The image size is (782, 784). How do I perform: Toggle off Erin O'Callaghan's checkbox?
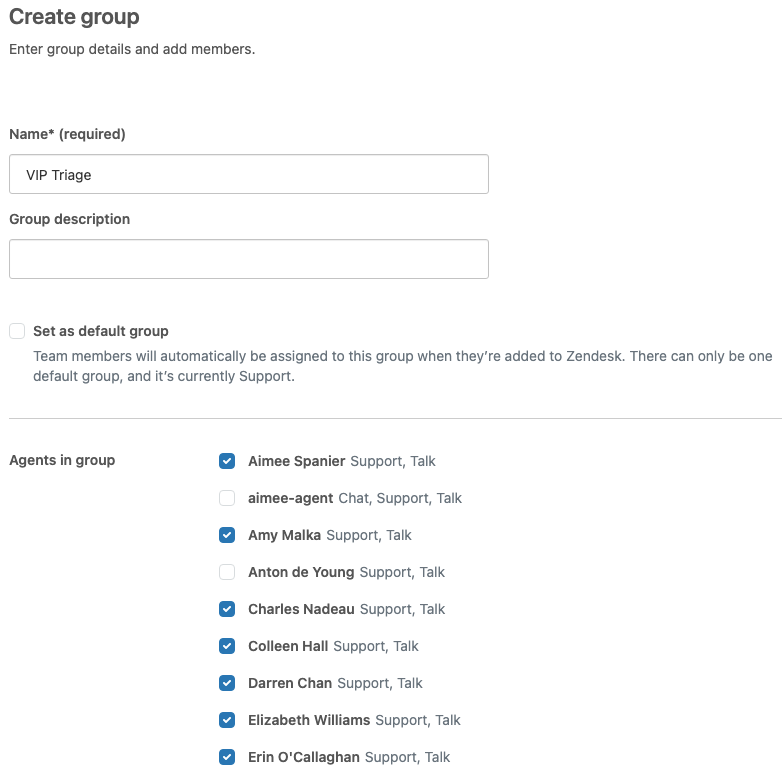(227, 756)
